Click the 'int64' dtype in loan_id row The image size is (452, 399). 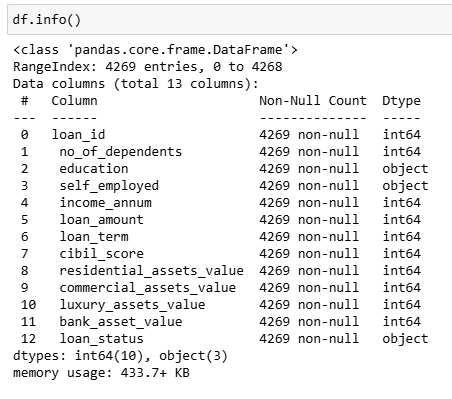click(x=401, y=135)
